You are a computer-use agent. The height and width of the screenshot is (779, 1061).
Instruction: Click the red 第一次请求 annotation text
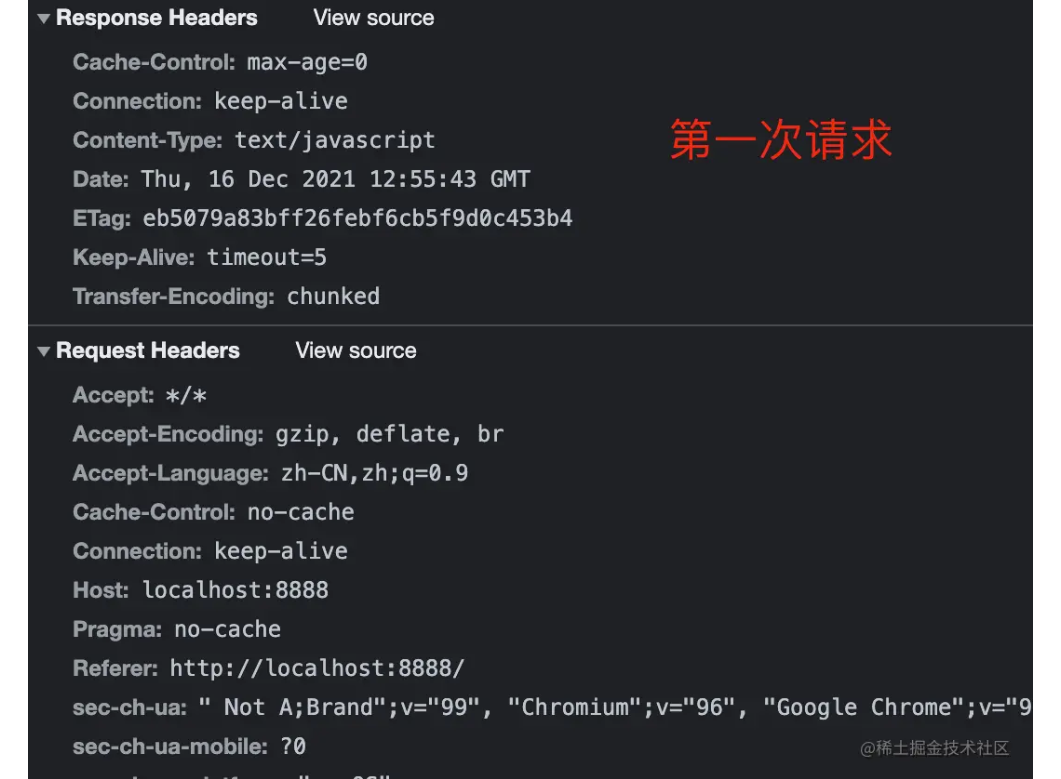click(x=780, y=140)
